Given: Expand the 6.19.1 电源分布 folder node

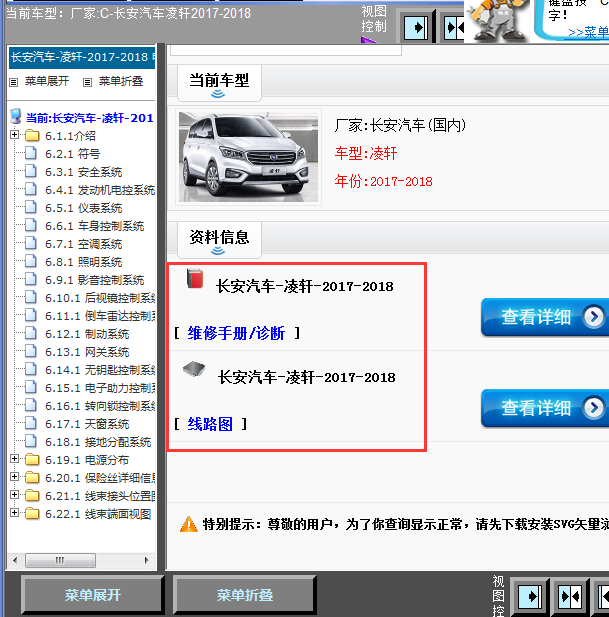Looking at the screenshot, I should 14,458.
